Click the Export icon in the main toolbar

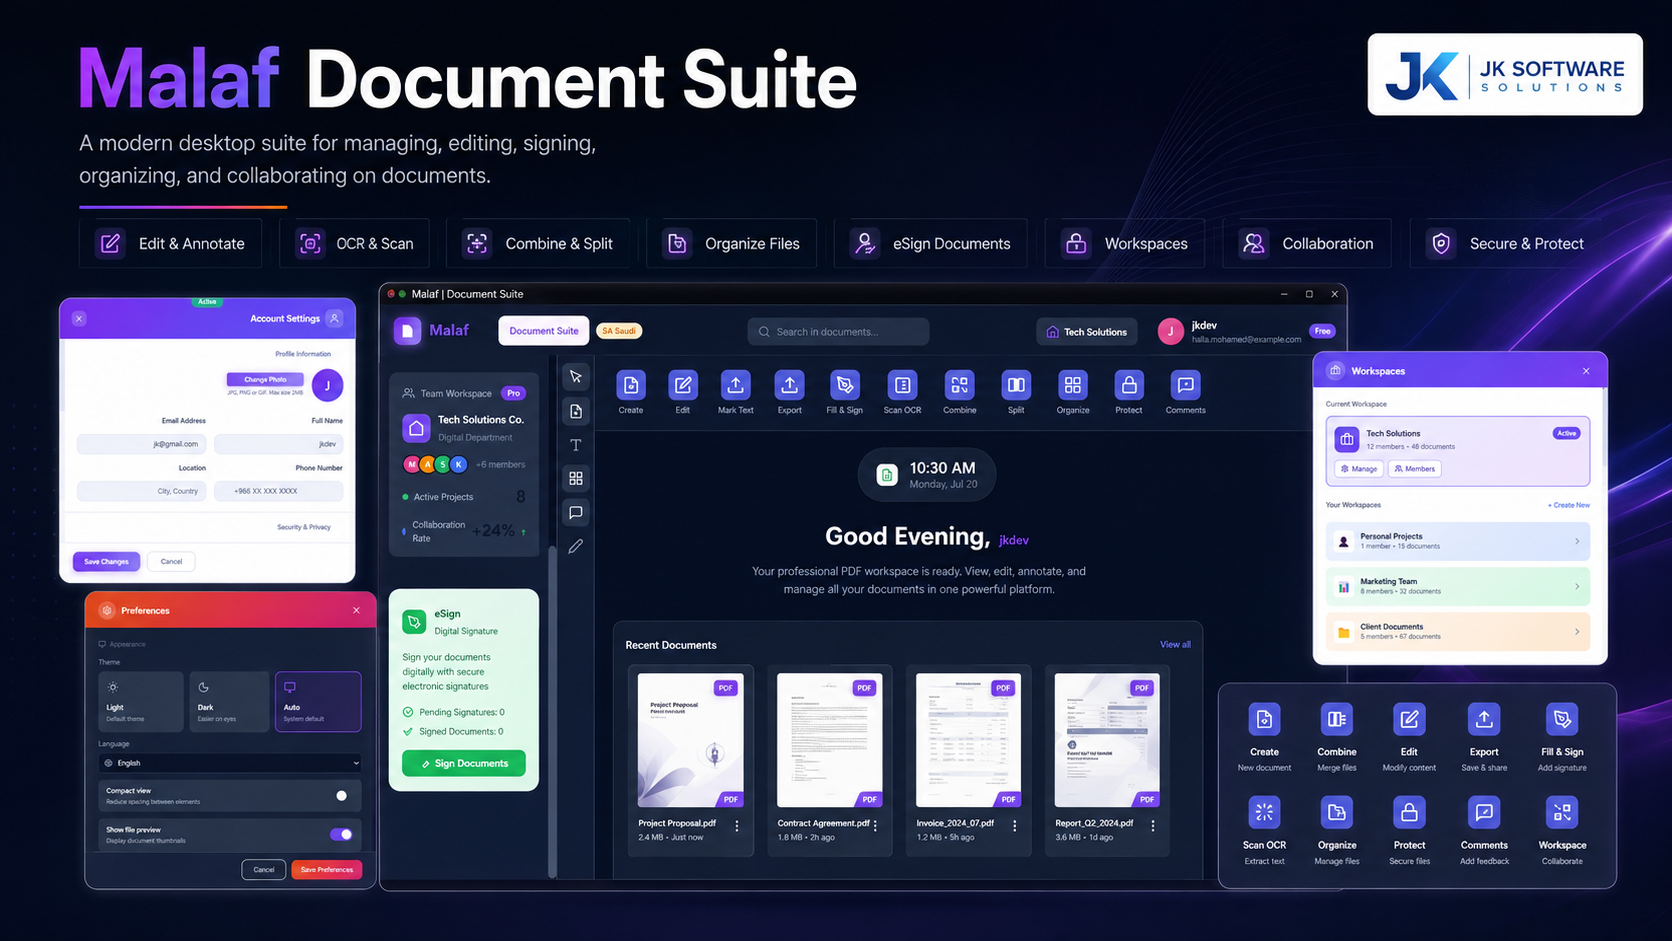pyautogui.click(x=789, y=385)
